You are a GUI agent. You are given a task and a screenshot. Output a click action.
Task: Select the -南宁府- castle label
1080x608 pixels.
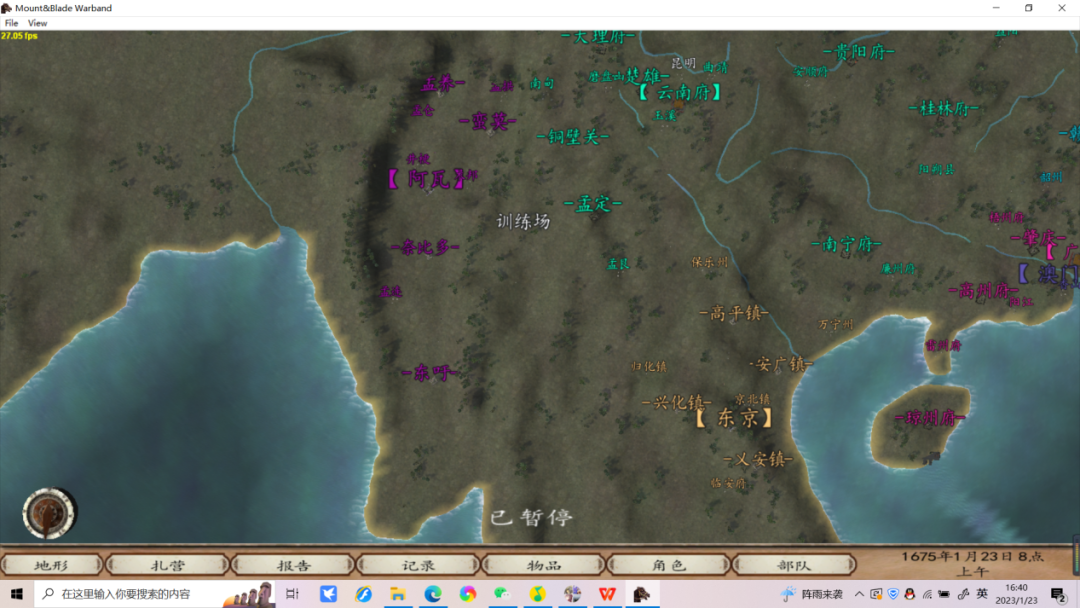[847, 244]
